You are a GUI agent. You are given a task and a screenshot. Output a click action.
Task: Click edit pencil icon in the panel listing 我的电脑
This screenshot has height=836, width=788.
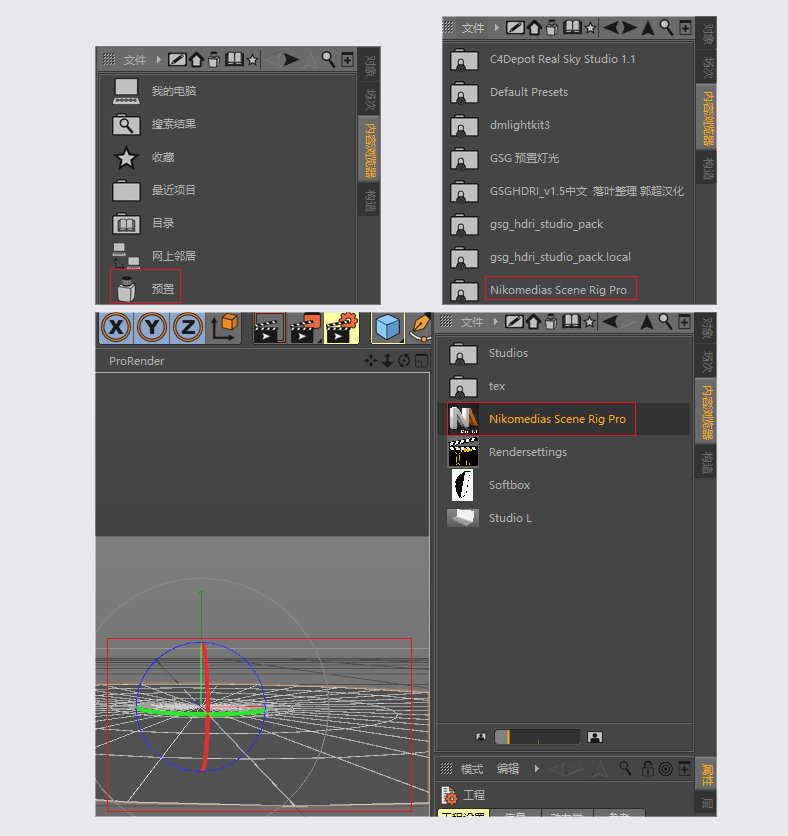[177, 60]
